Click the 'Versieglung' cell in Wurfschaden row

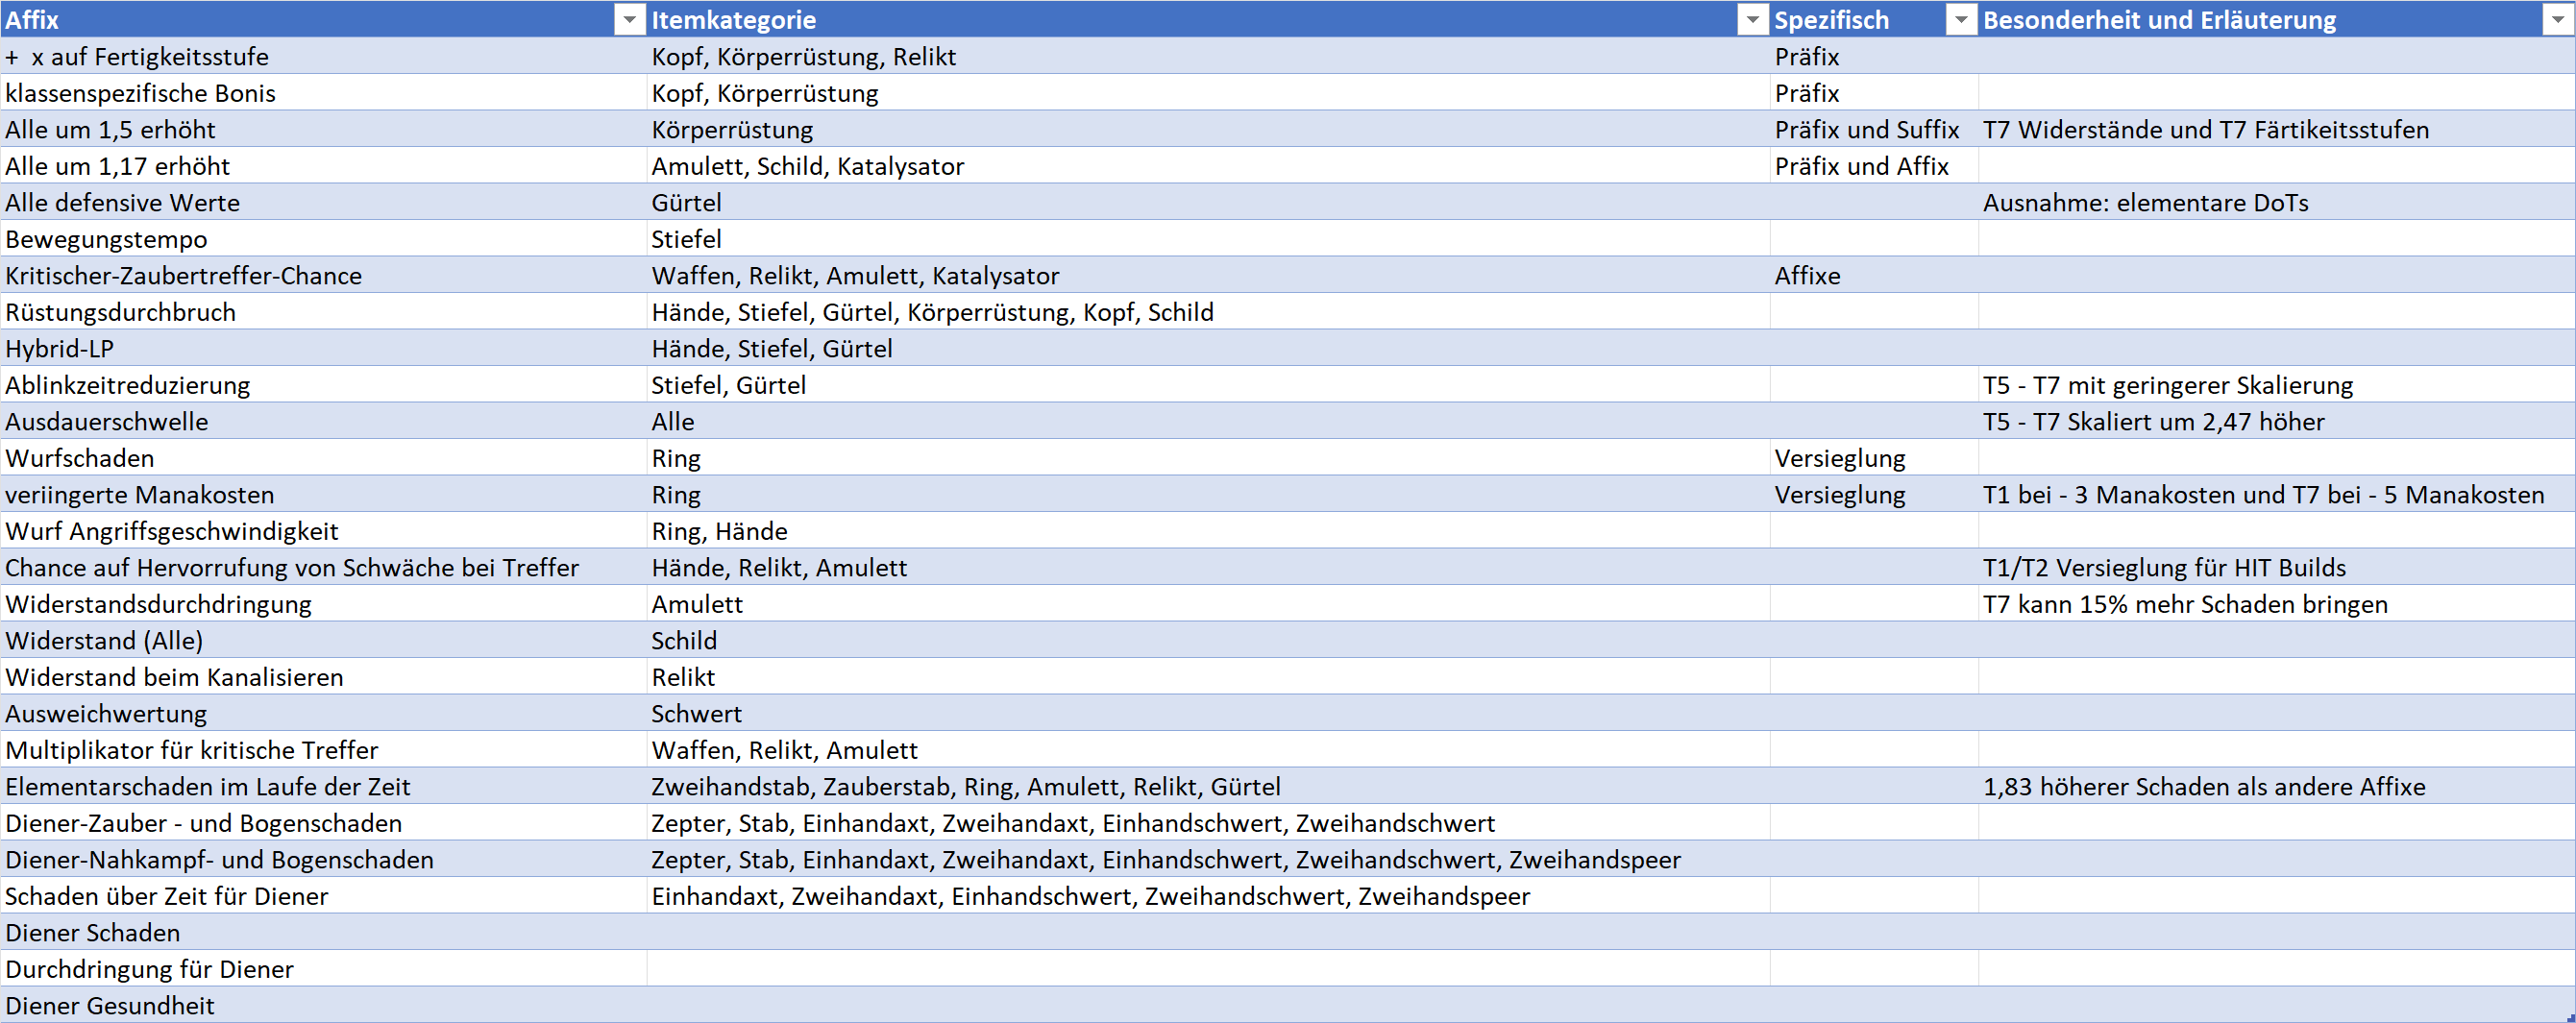coord(1874,458)
